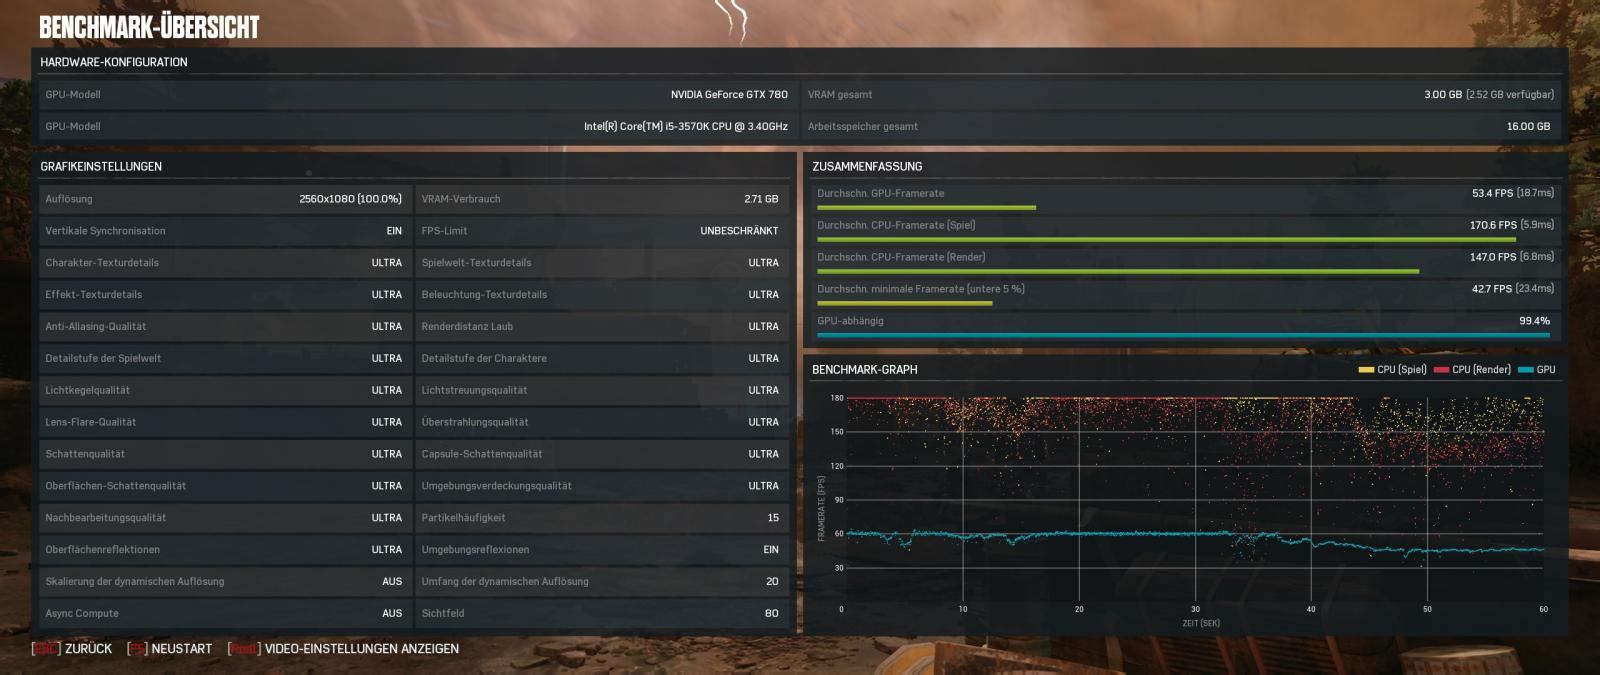Screen dimensions: 1600x675
Task: Select the Nachbearbeitungsqualität row
Action: [x=224, y=519]
